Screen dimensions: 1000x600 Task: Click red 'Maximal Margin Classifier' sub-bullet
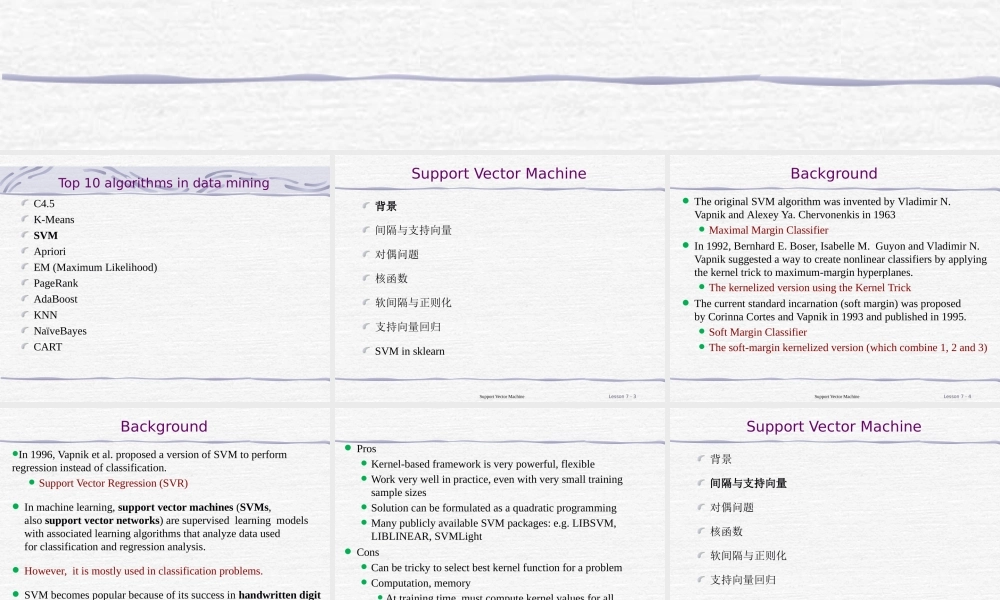coord(768,230)
